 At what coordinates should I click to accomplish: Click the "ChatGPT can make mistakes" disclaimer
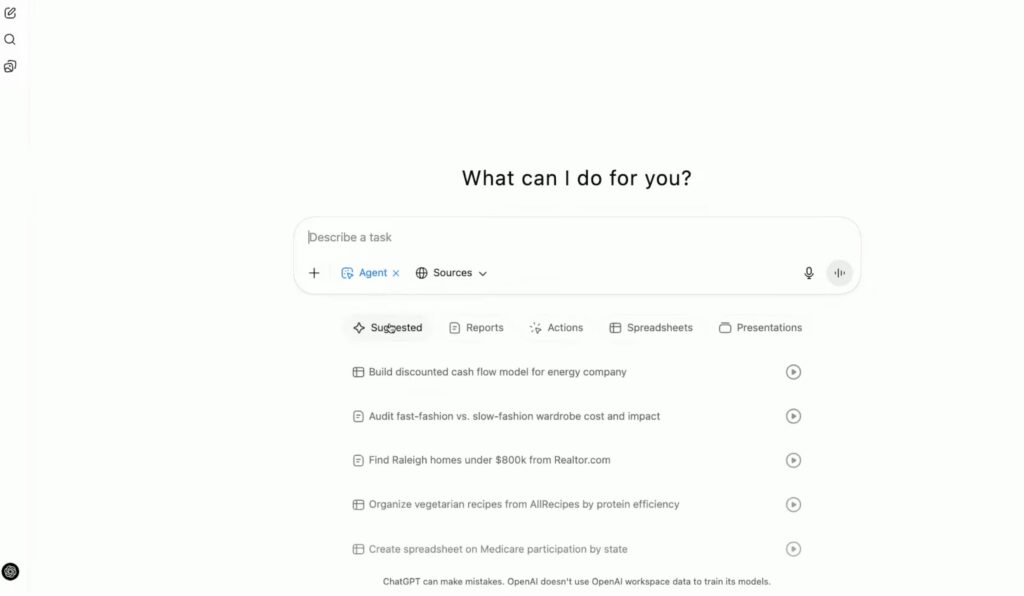[577, 582]
